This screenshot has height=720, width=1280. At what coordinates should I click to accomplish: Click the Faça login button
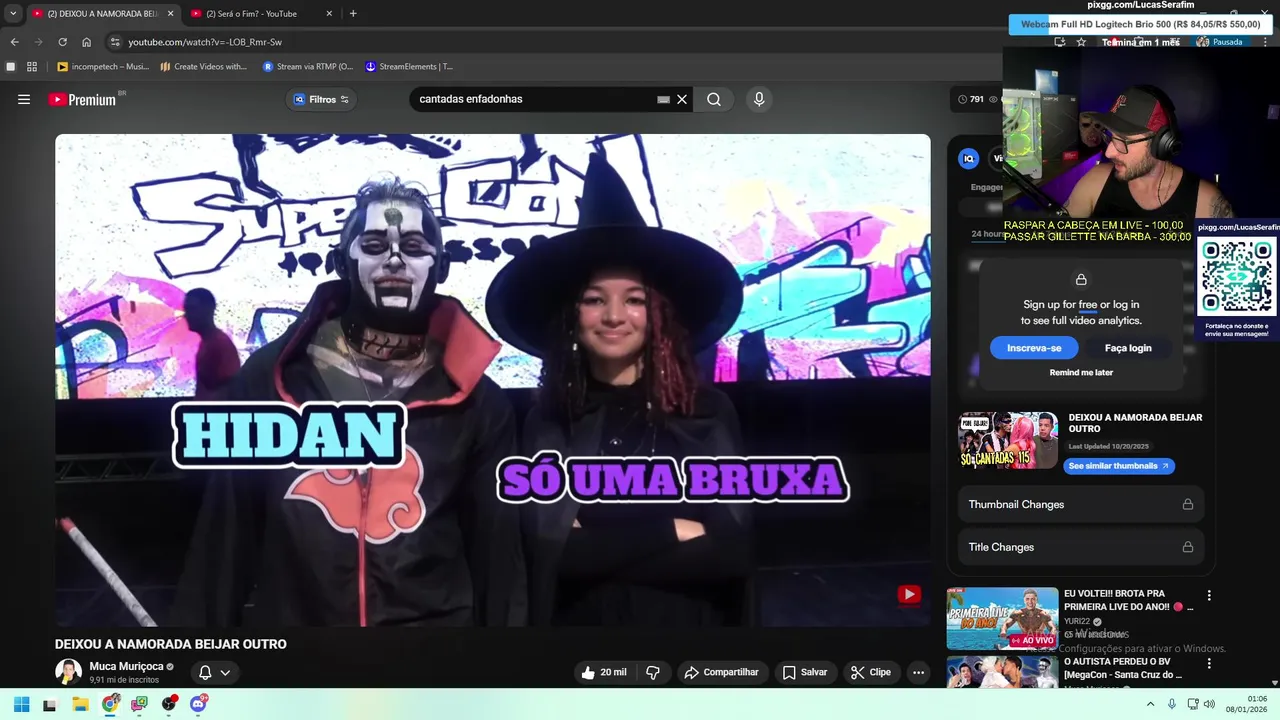(1128, 348)
